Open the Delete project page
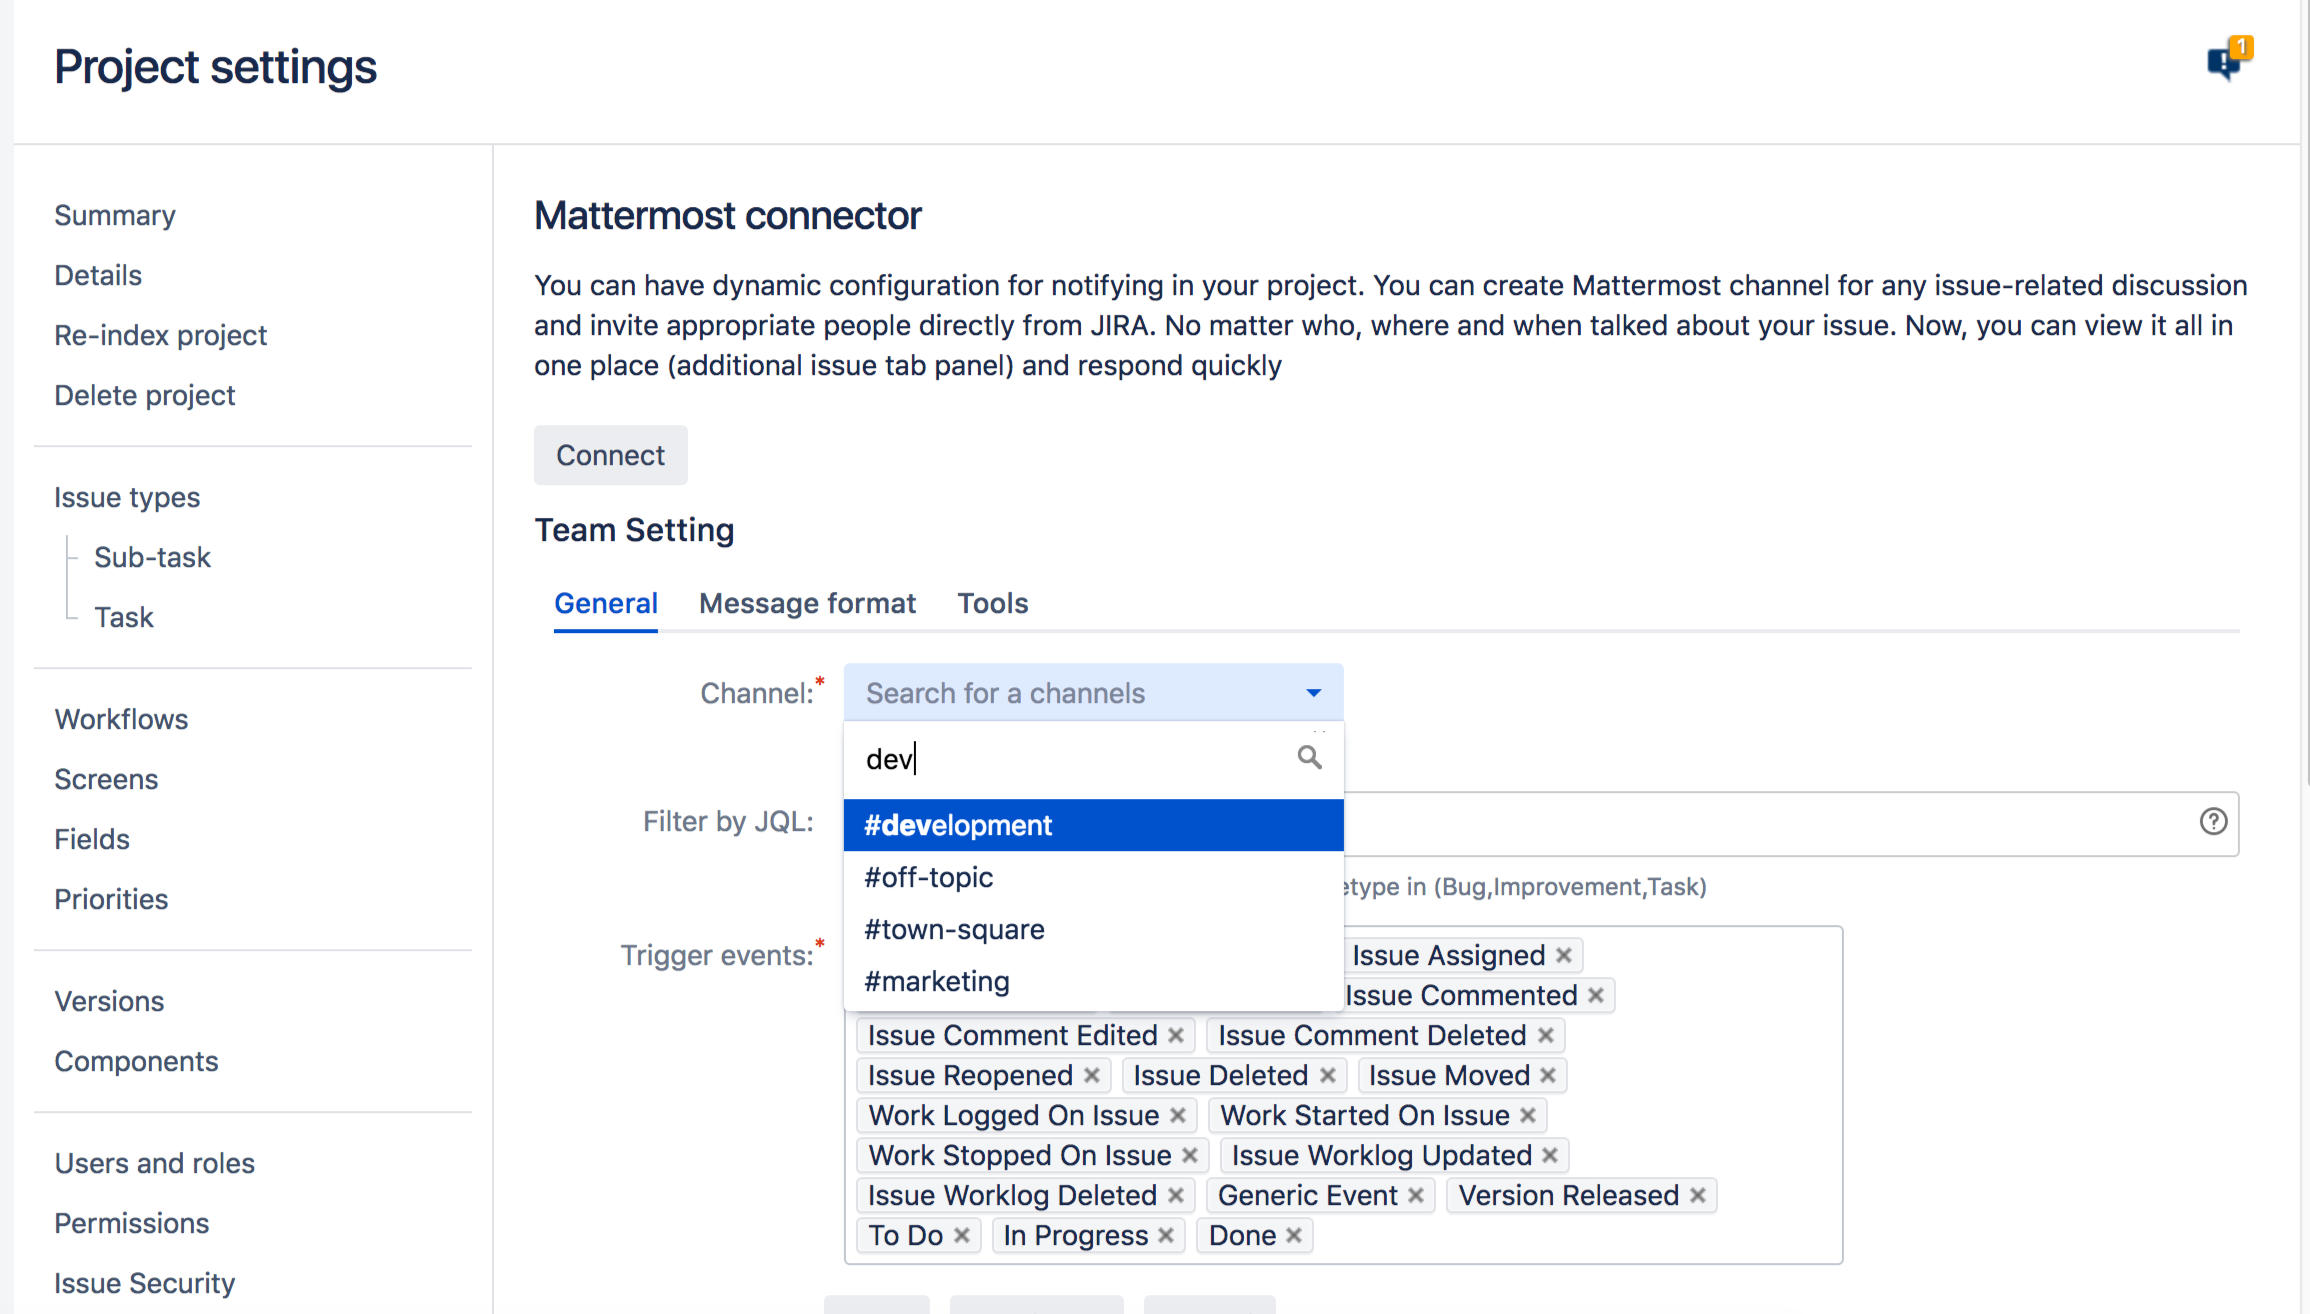The width and height of the screenshot is (2310, 1314). point(144,395)
